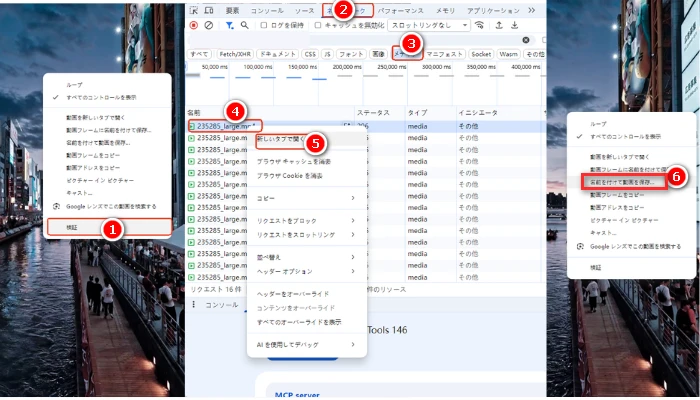
Task: Select the フォント filter chip
Action: pyautogui.click(x=351, y=54)
